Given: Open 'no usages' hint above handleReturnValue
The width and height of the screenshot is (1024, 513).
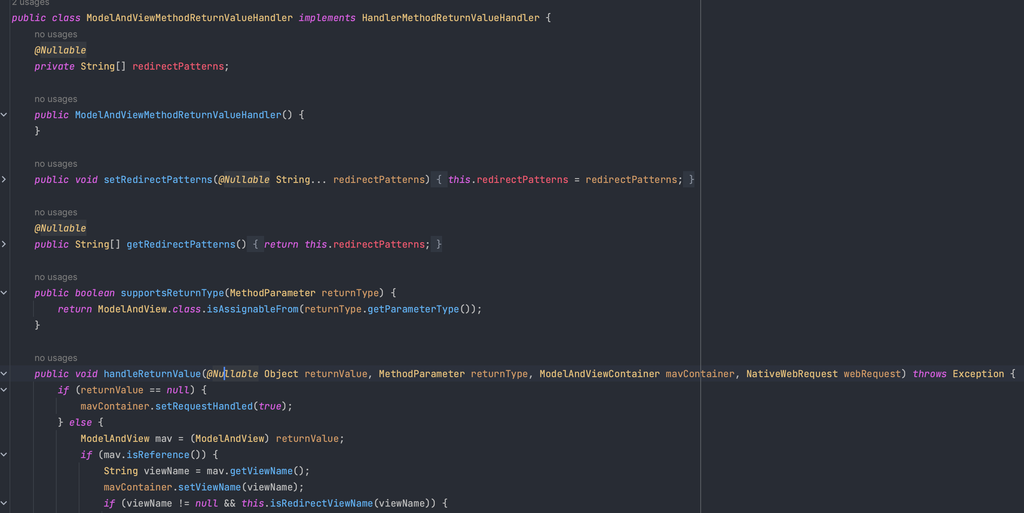Looking at the screenshot, I should [x=56, y=358].
